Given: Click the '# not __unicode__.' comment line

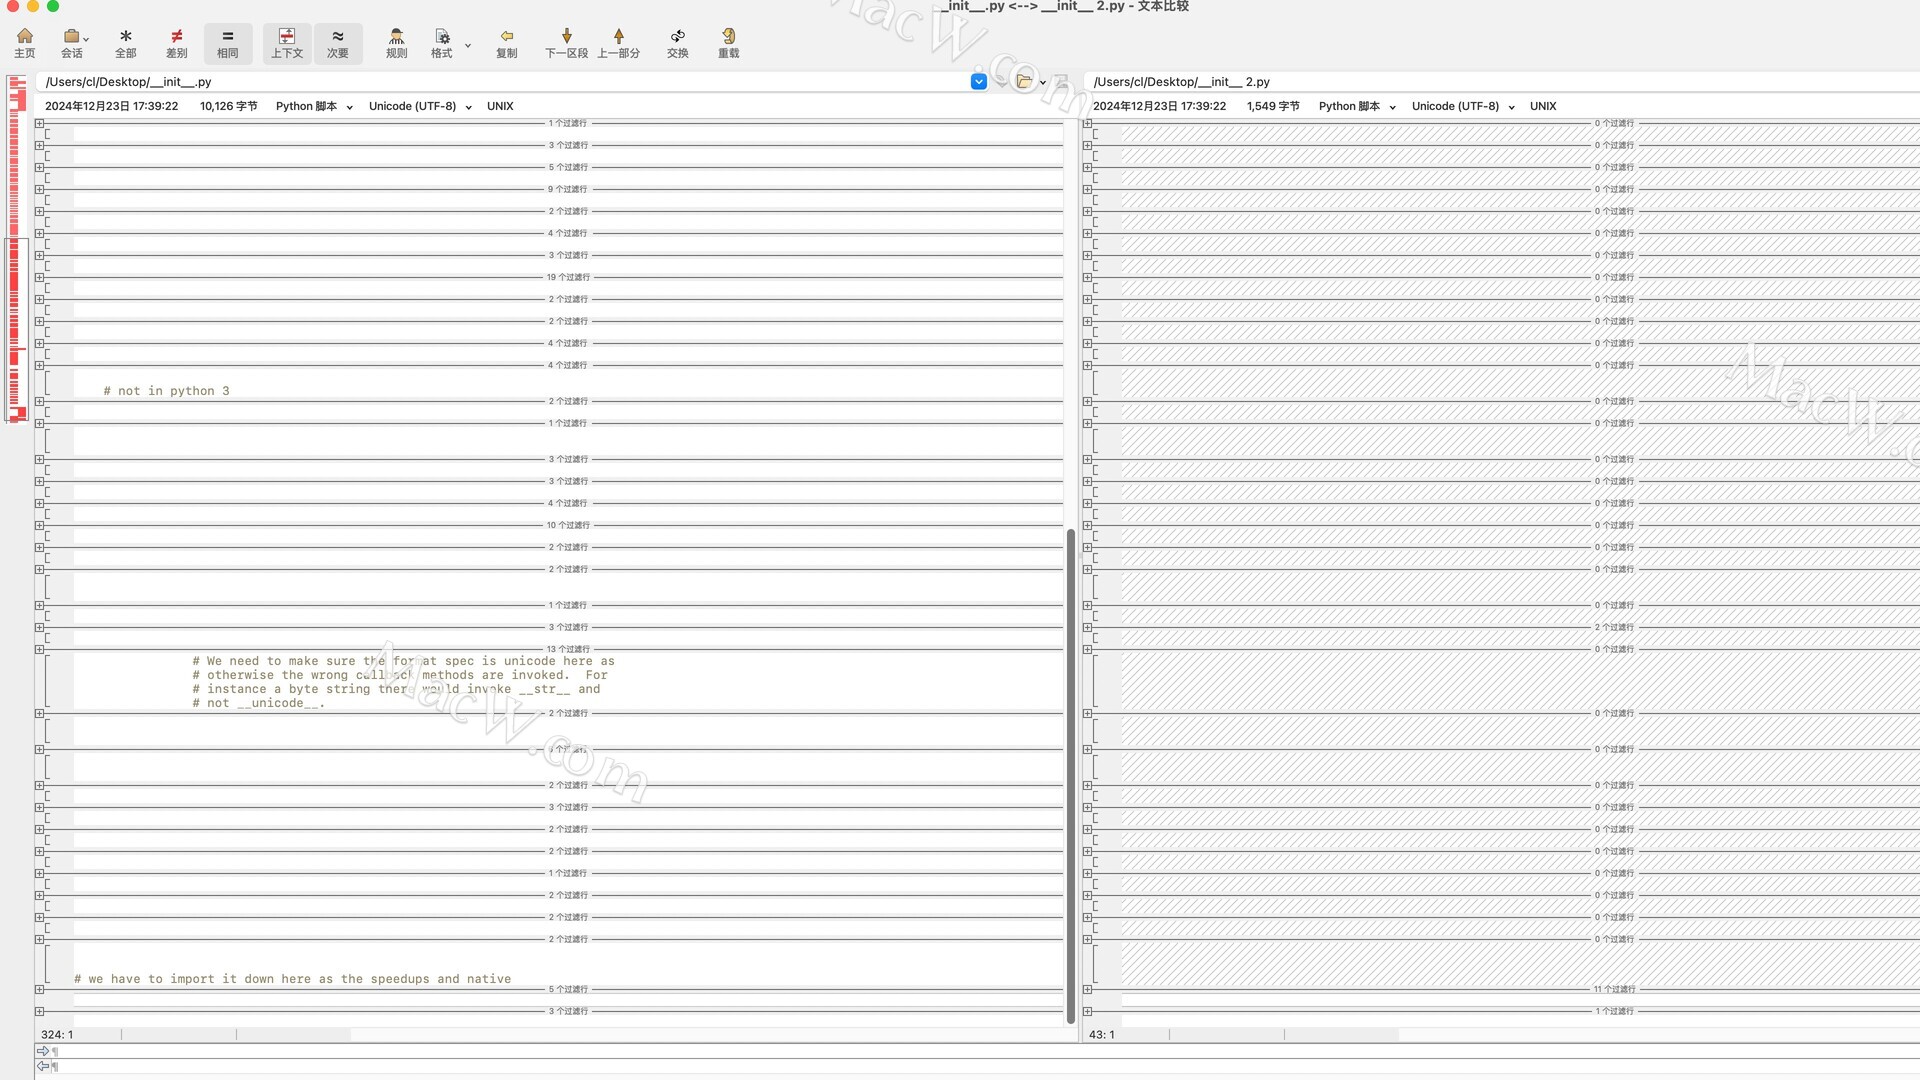Looking at the screenshot, I should click(x=259, y=703).
